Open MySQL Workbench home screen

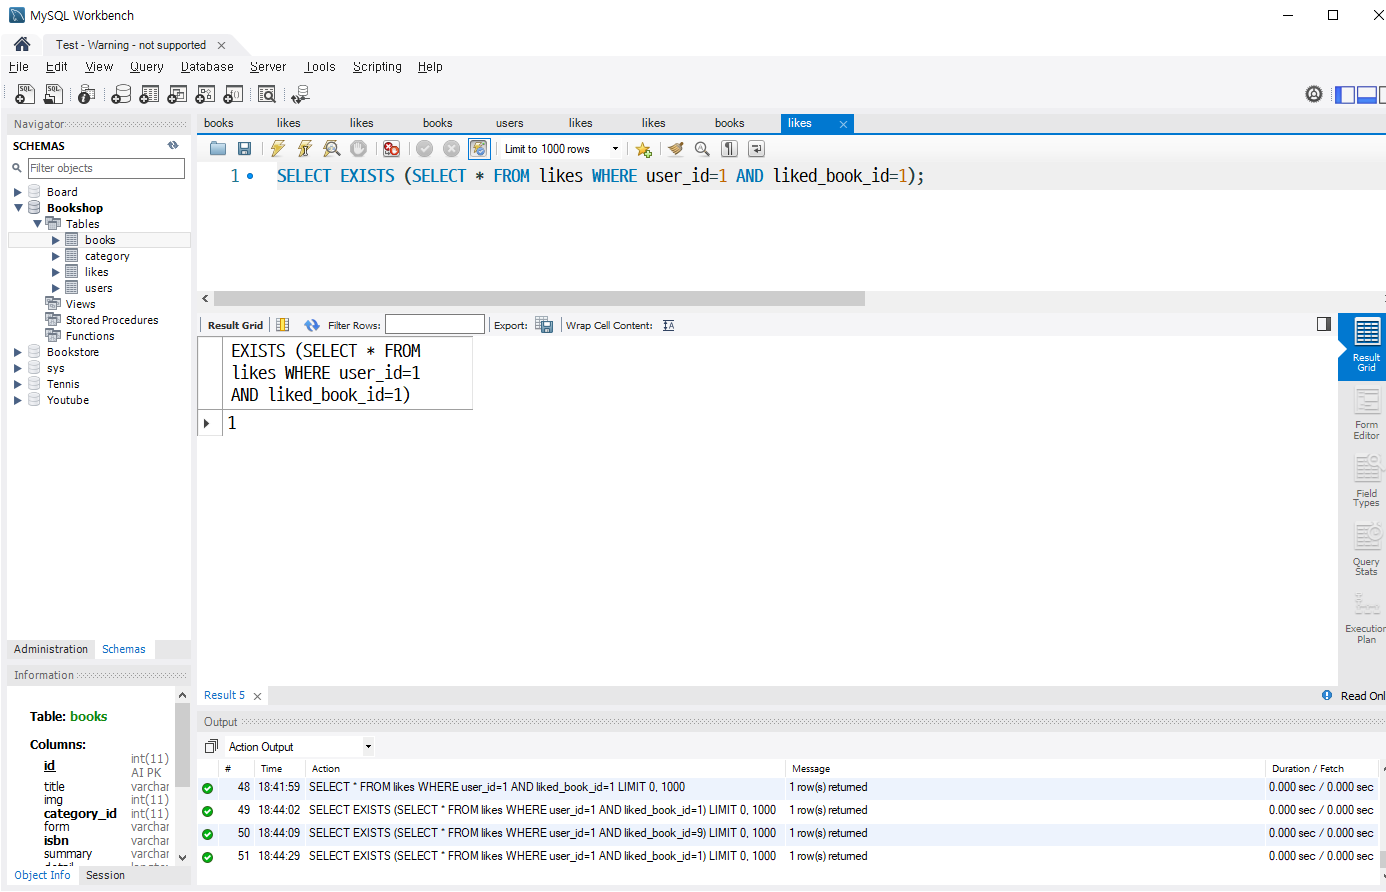click(21, 44)
